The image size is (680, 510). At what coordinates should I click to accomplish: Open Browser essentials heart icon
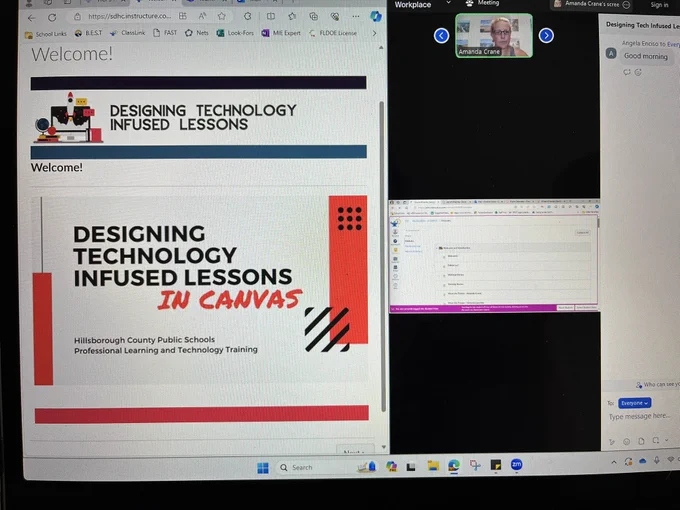click(x=334, y=16)
